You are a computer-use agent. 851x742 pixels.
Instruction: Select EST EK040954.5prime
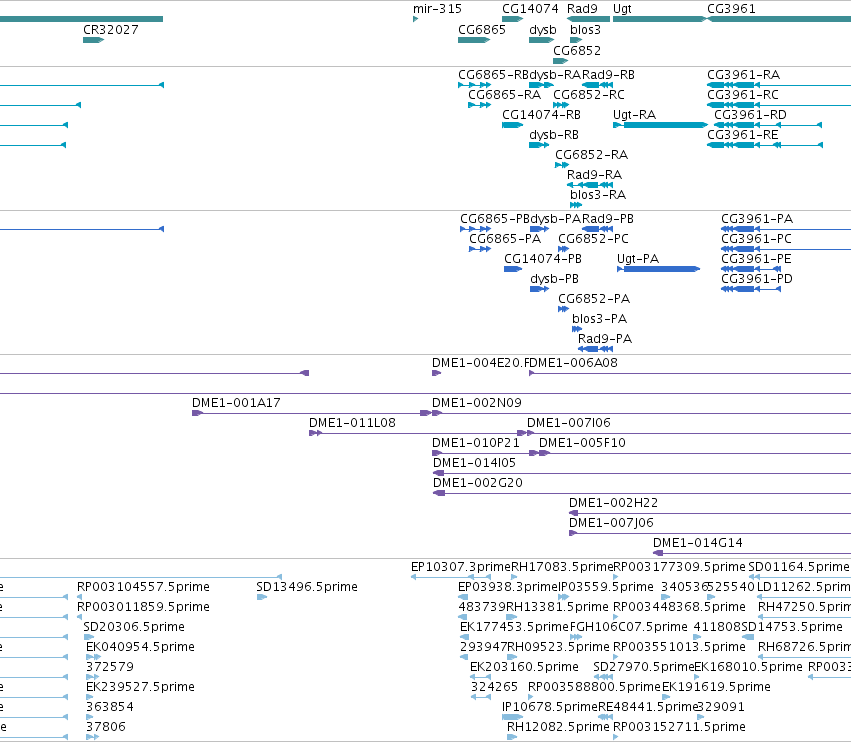pos(140,647)
